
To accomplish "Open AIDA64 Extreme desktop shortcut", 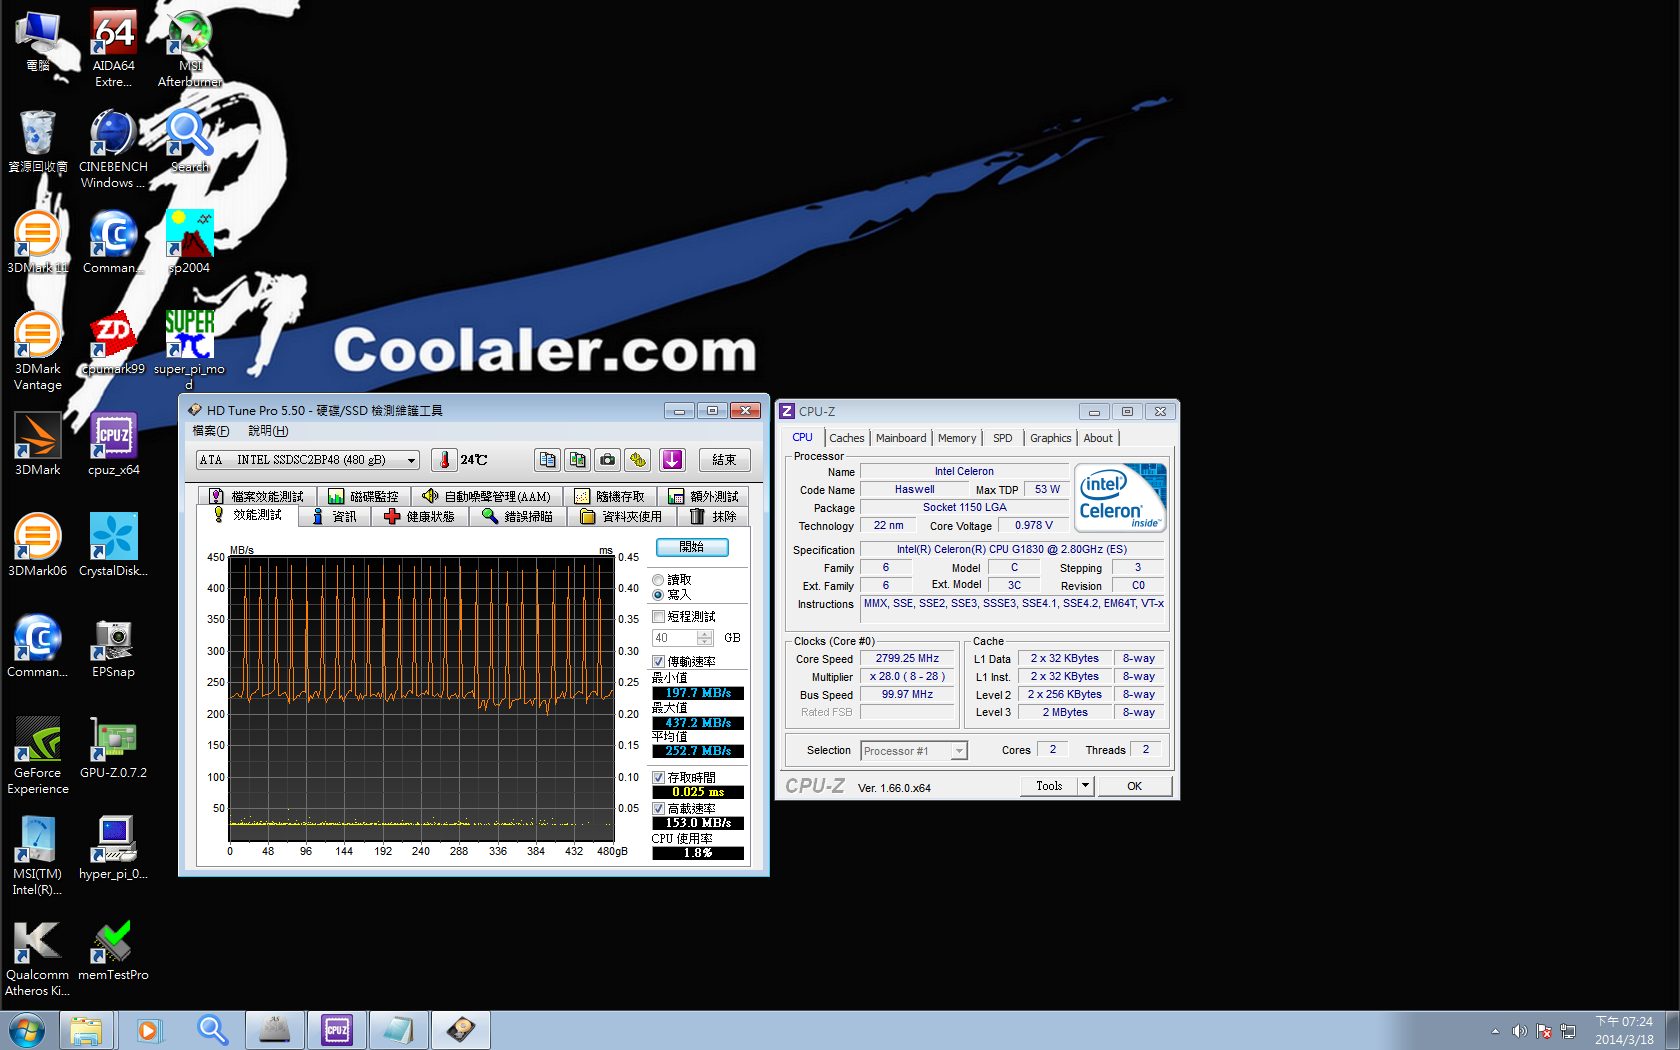I will click(x=114, y=48).
